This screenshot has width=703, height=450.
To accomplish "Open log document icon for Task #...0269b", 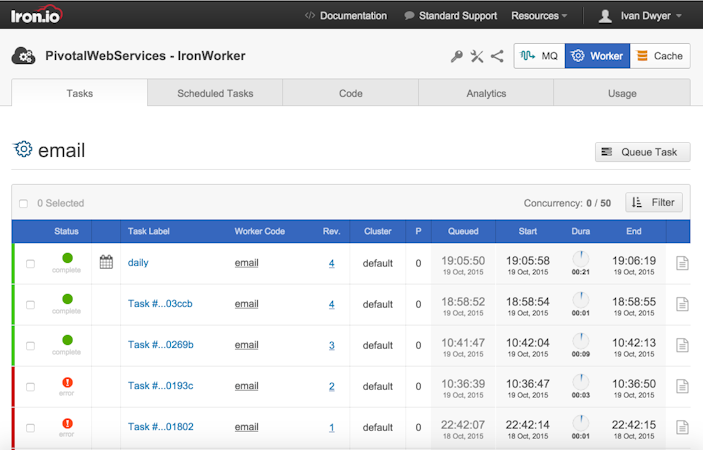I will (x=682, y=345).
